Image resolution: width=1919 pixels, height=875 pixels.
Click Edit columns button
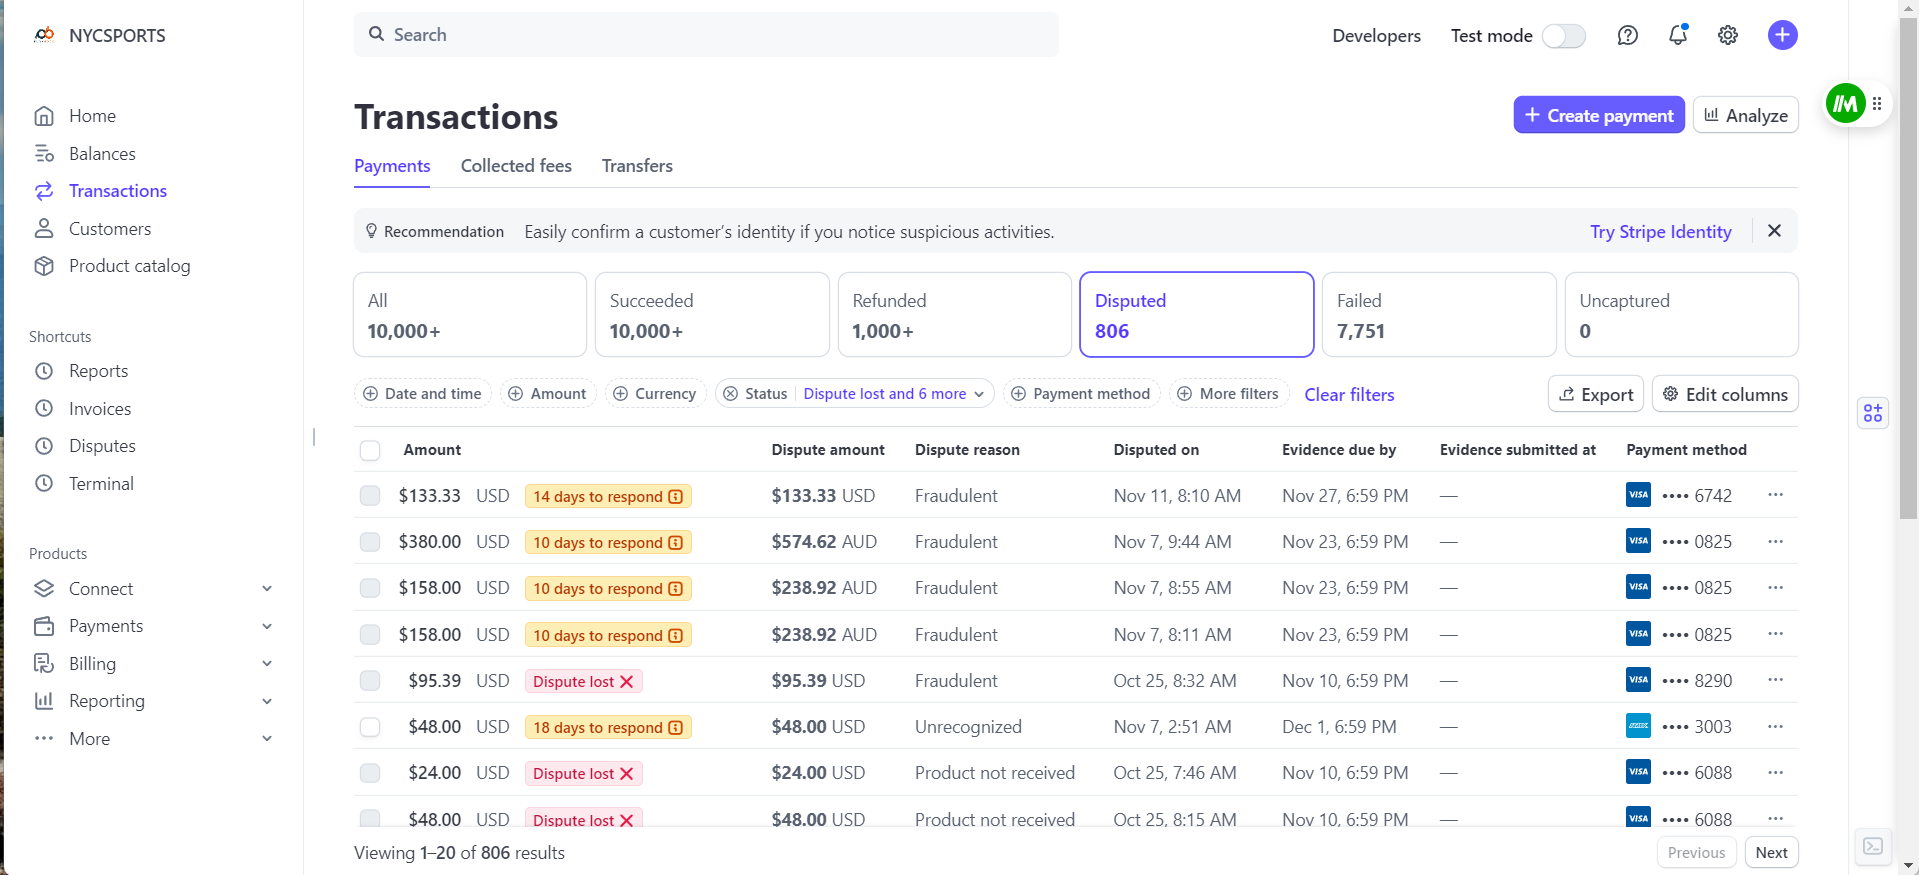tap(1725, 394)
